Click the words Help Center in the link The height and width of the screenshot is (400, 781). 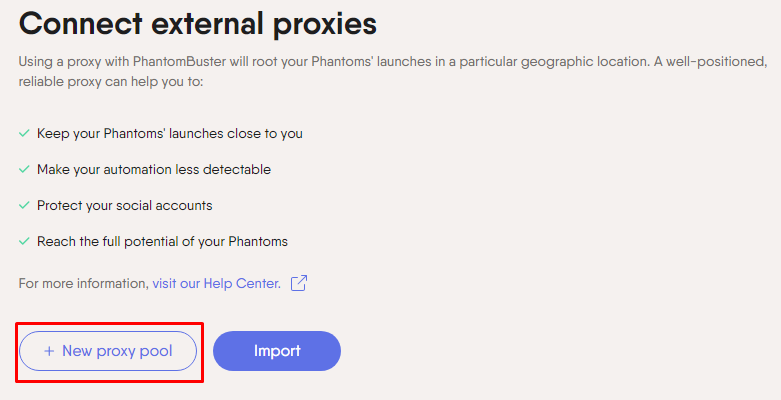pos(242,283)
